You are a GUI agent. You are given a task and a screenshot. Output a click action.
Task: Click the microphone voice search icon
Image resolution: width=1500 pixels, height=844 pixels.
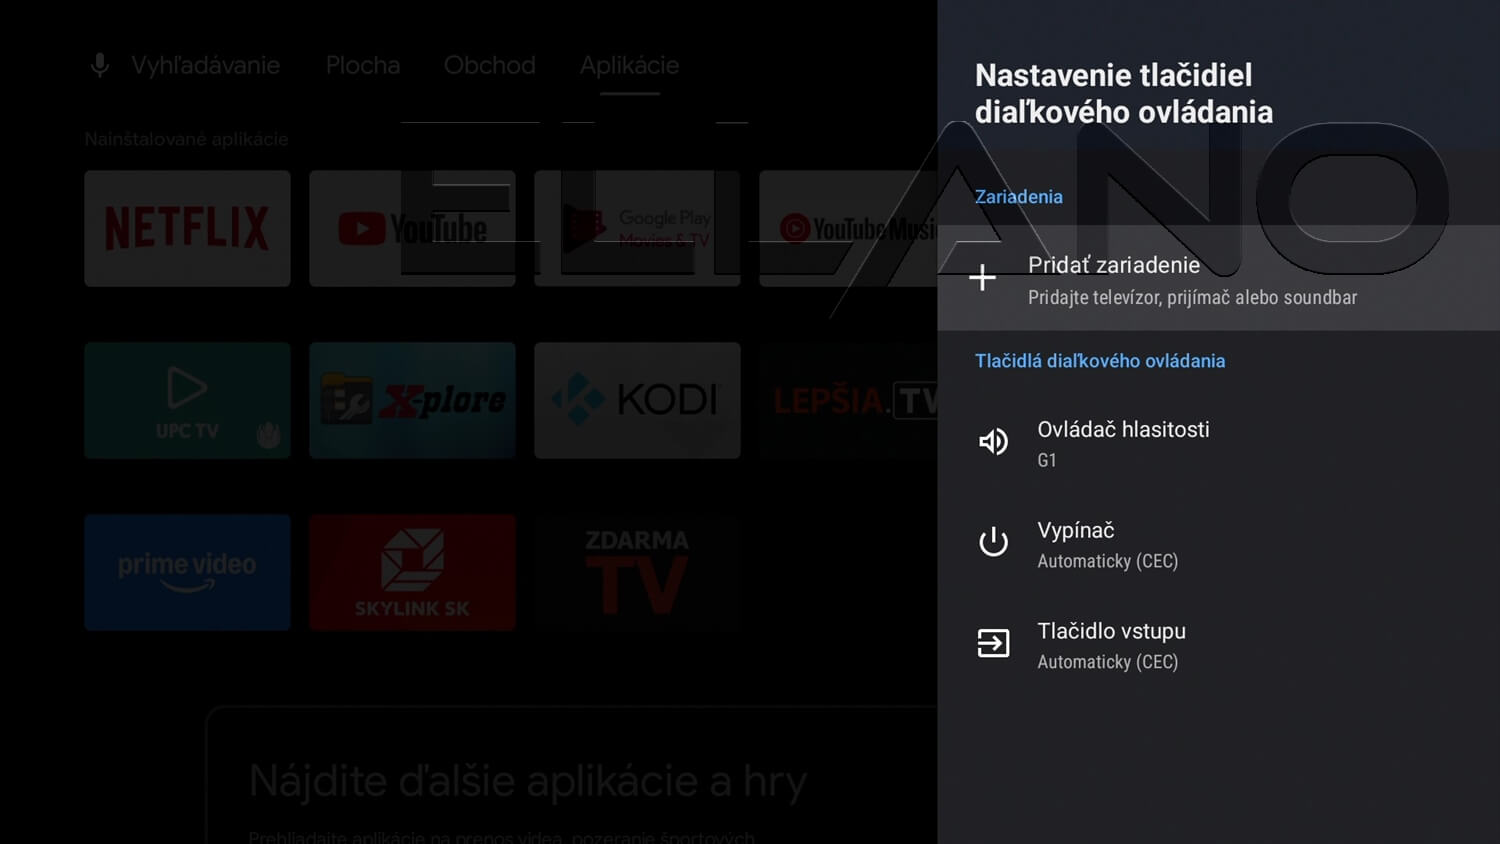tap(100, 66)
